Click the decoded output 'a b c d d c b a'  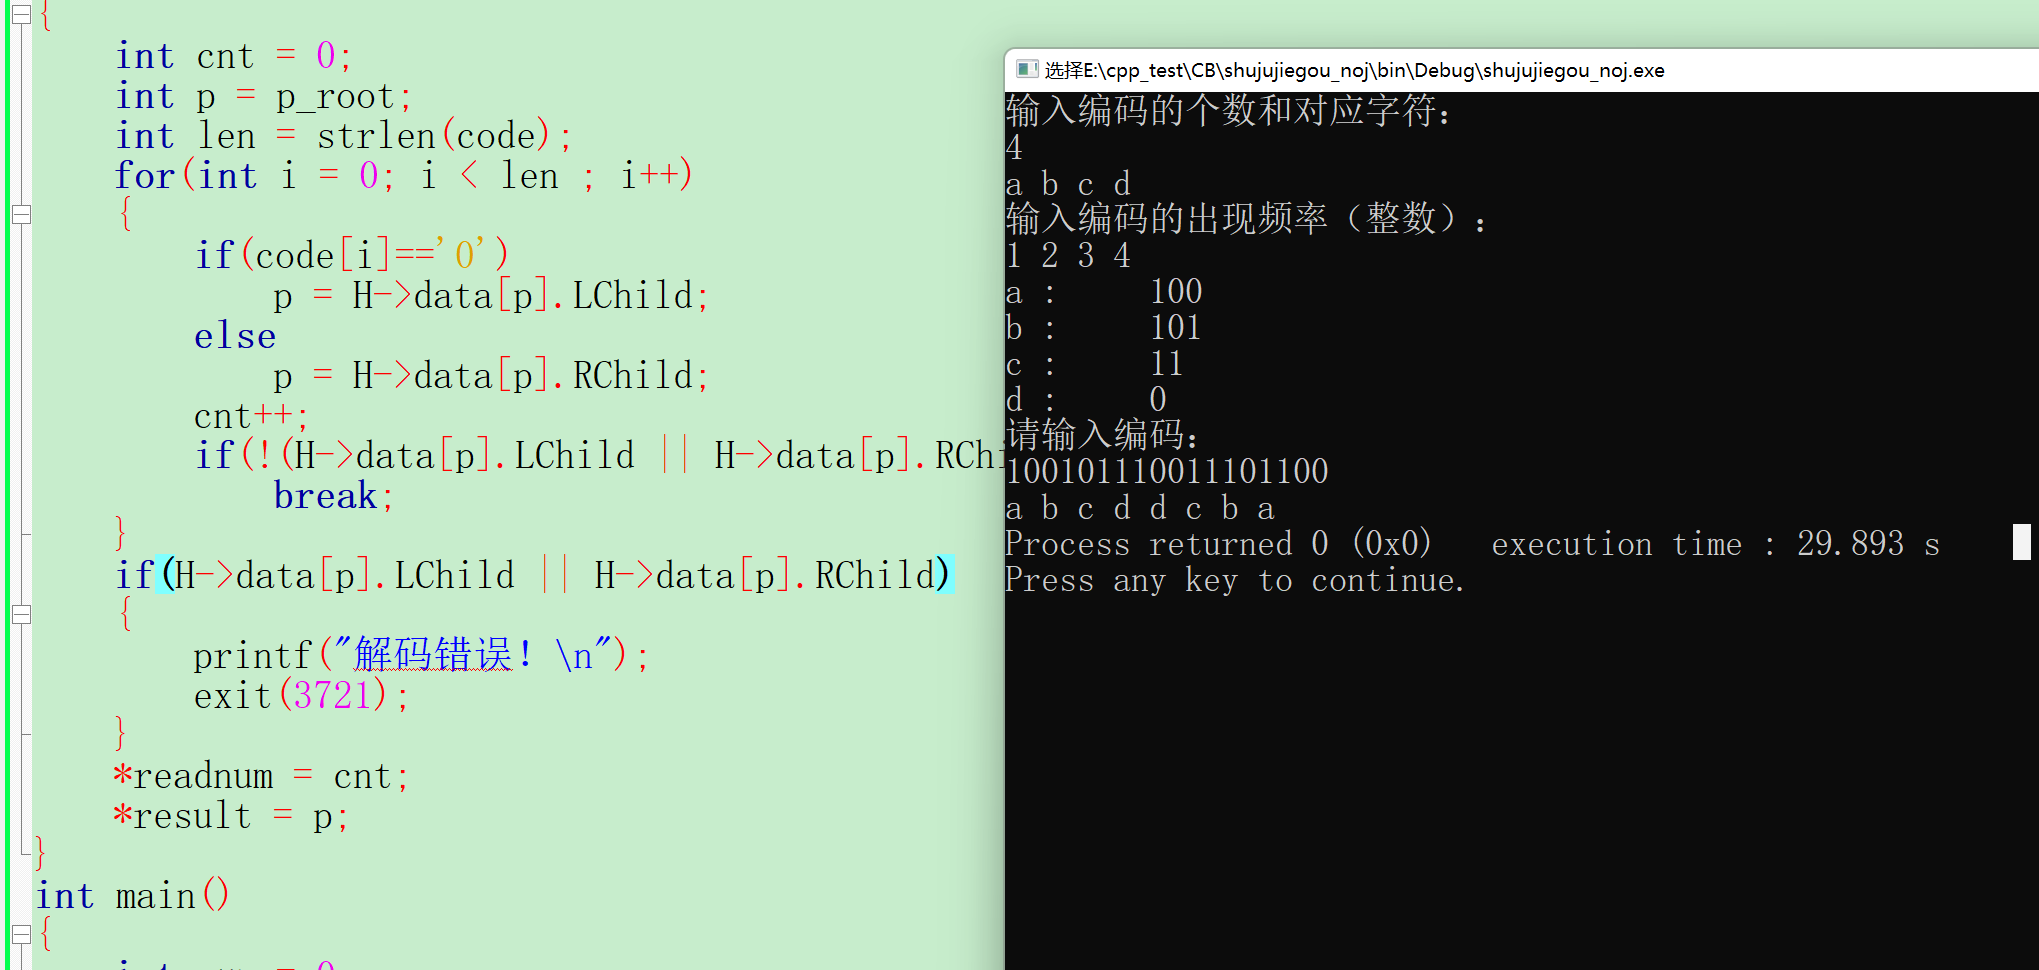click(1140, 508)
